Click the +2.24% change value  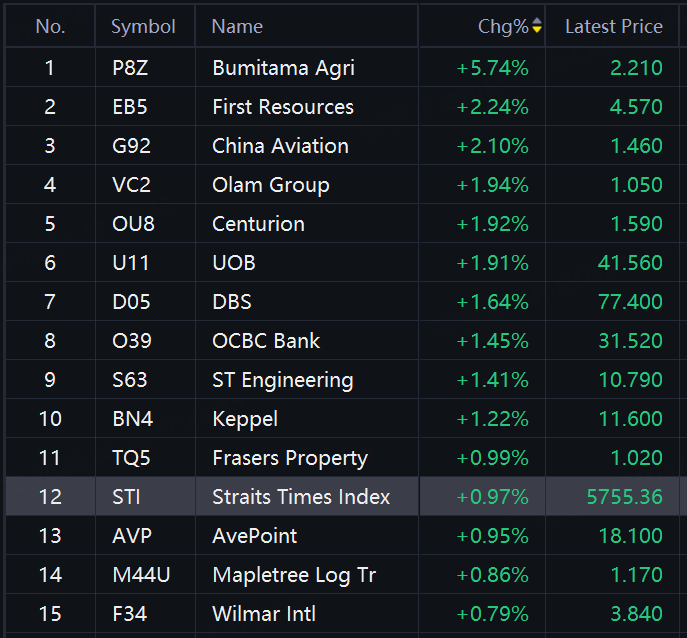pos(492,107)
